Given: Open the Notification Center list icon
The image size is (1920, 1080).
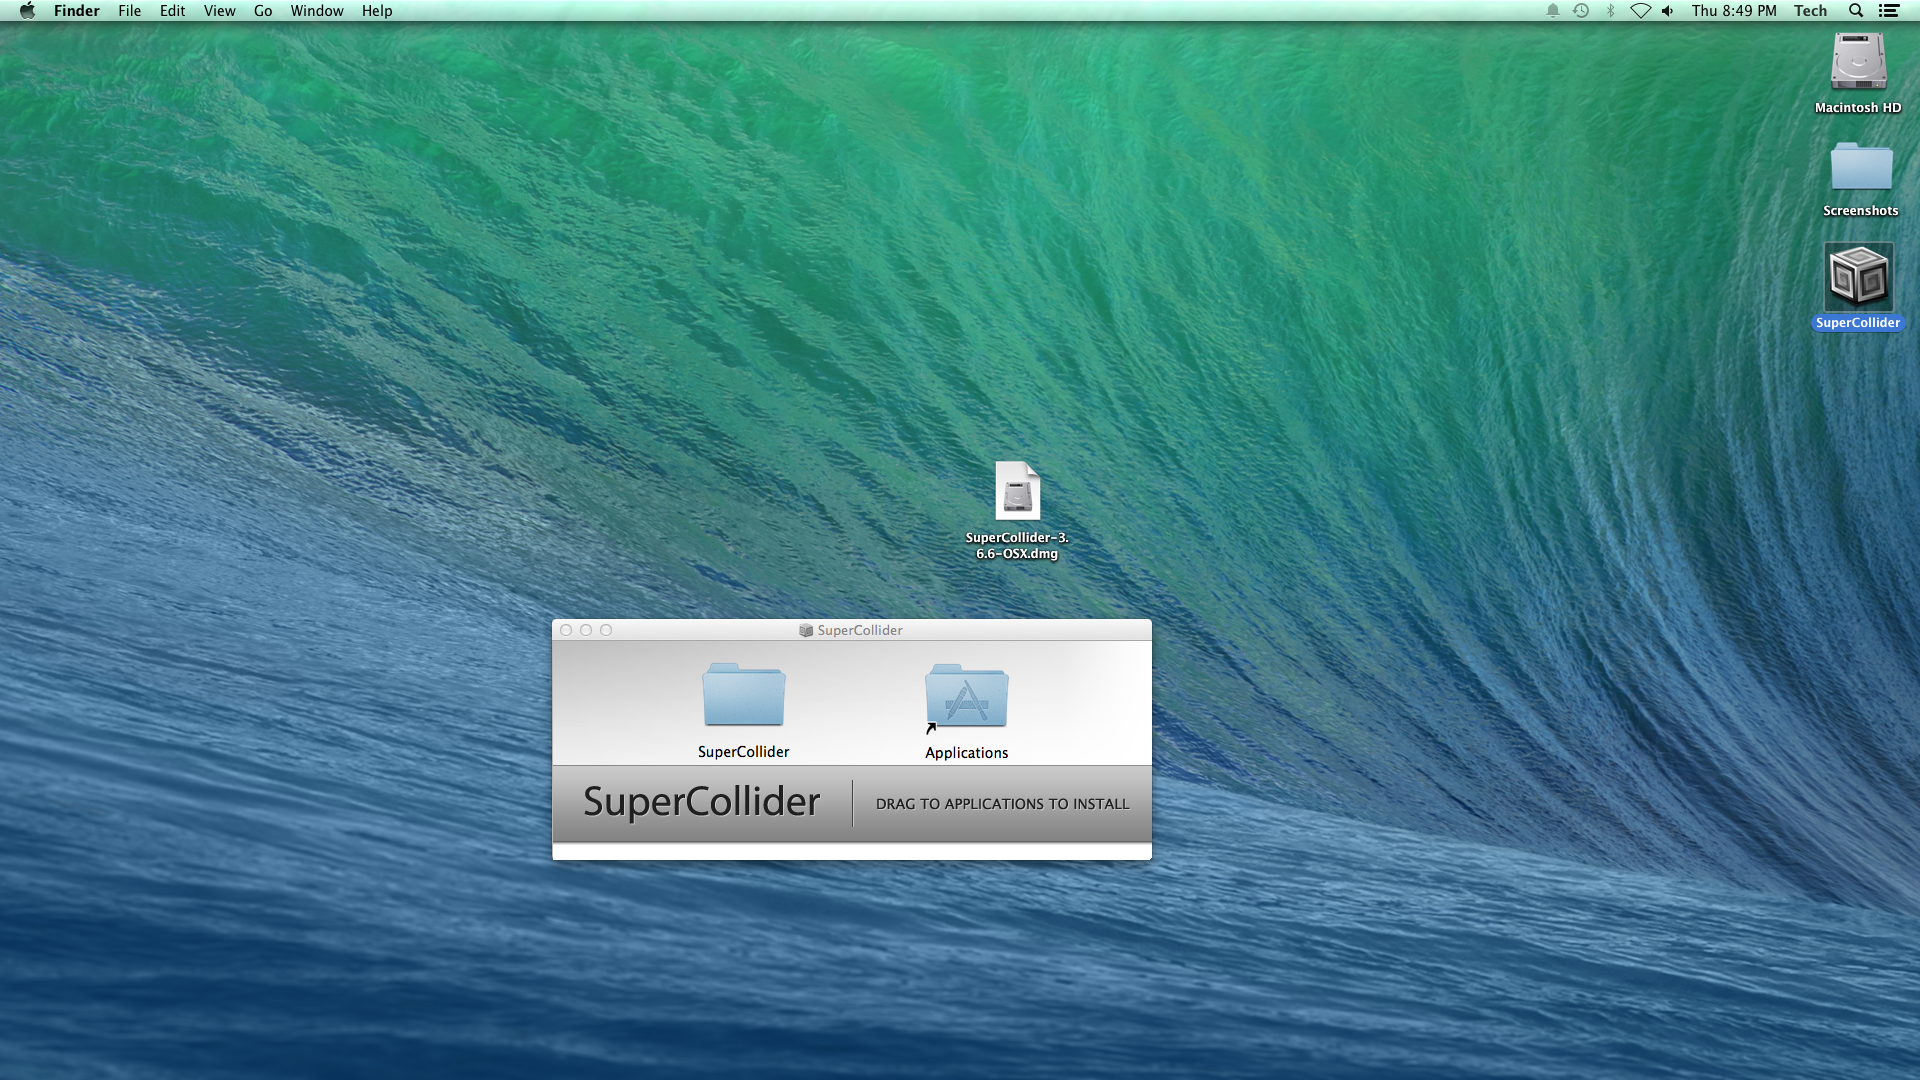Looking at the screenshot, I should point(1889,11).
